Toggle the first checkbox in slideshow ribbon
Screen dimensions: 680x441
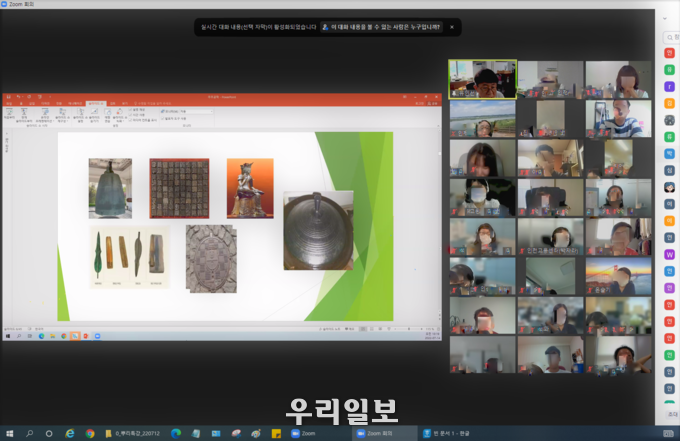(x=131, y=109)
